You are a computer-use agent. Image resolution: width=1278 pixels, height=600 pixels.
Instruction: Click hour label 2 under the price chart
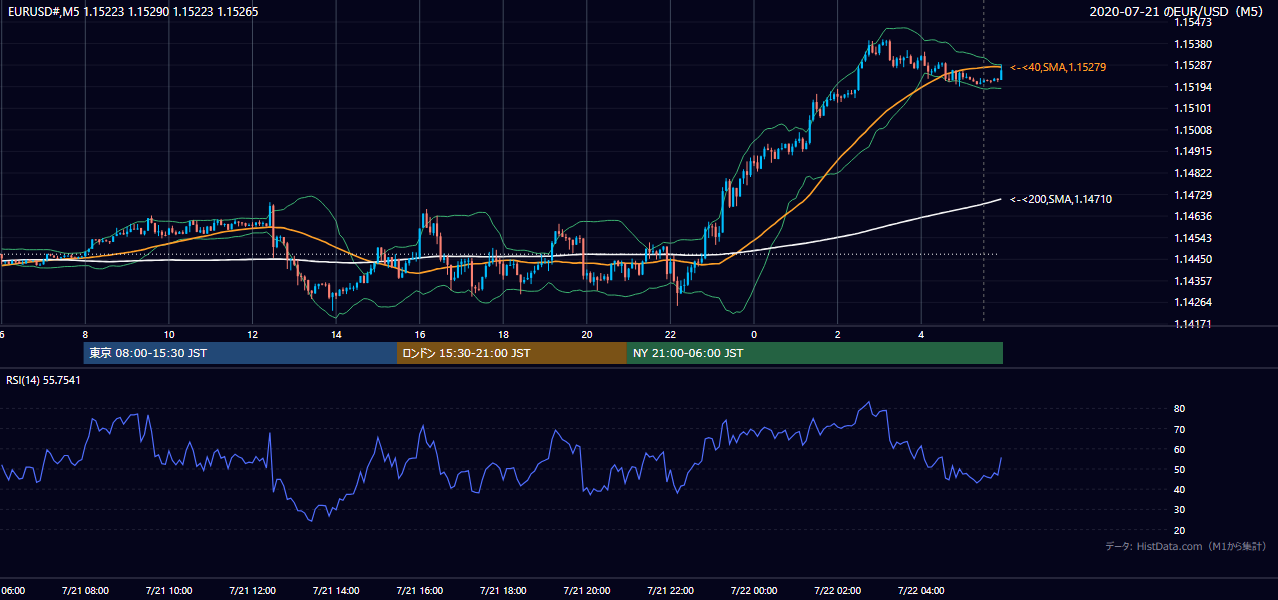838,335
